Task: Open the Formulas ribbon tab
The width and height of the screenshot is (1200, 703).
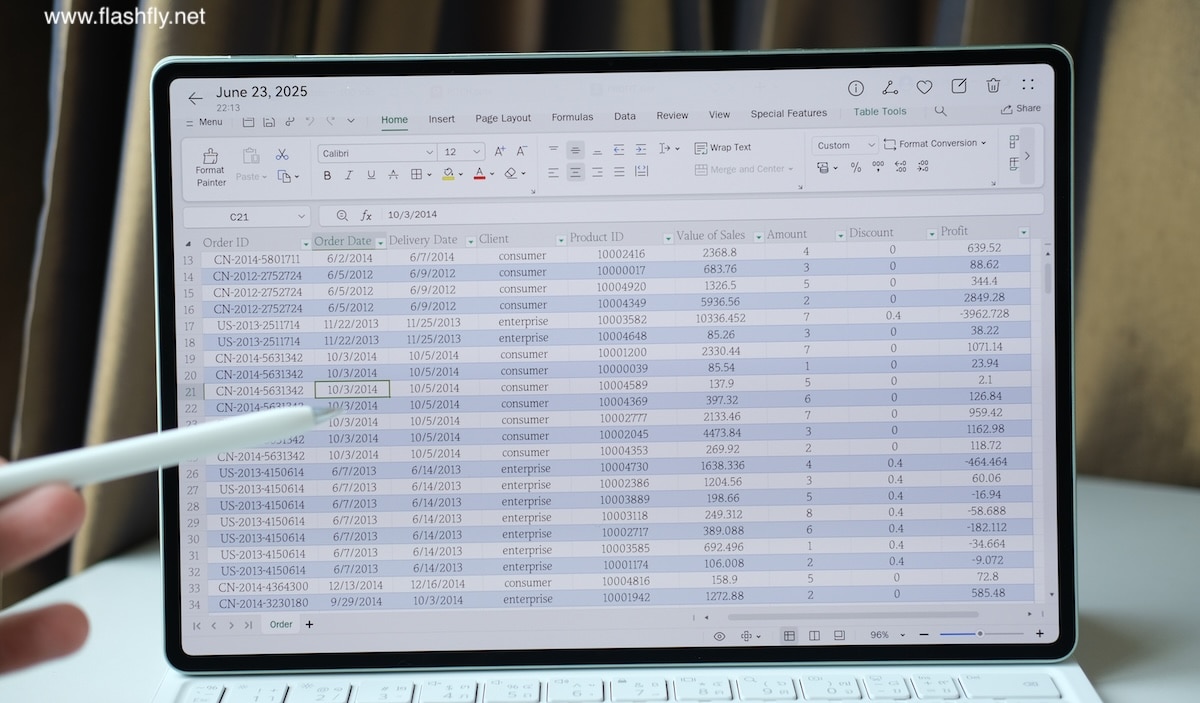Action: (572, 118)
